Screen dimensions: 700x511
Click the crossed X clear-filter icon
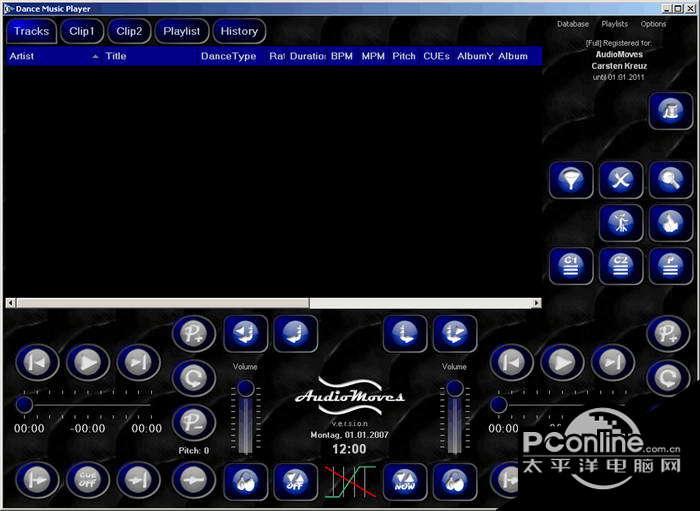point(621,180)
